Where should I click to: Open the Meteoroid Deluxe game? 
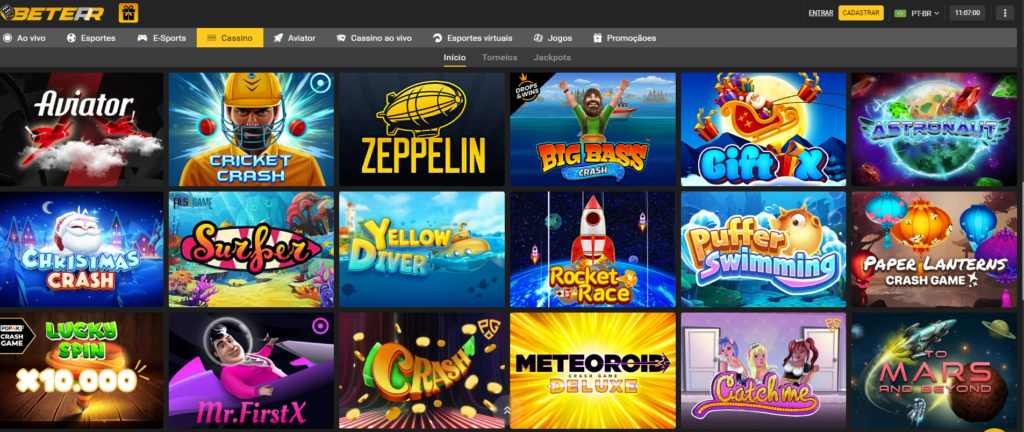pyautogui.click(x=593, y=370)
